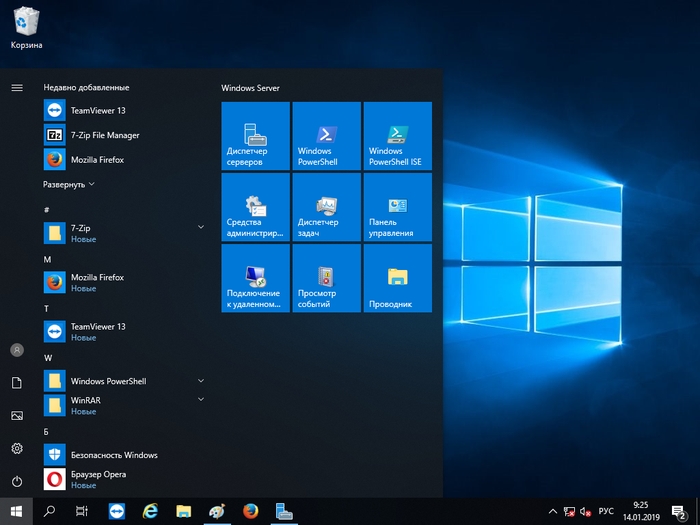The image size is (700, 525).
Task: Open the Server Manager tile
Action: click(255, 135)
